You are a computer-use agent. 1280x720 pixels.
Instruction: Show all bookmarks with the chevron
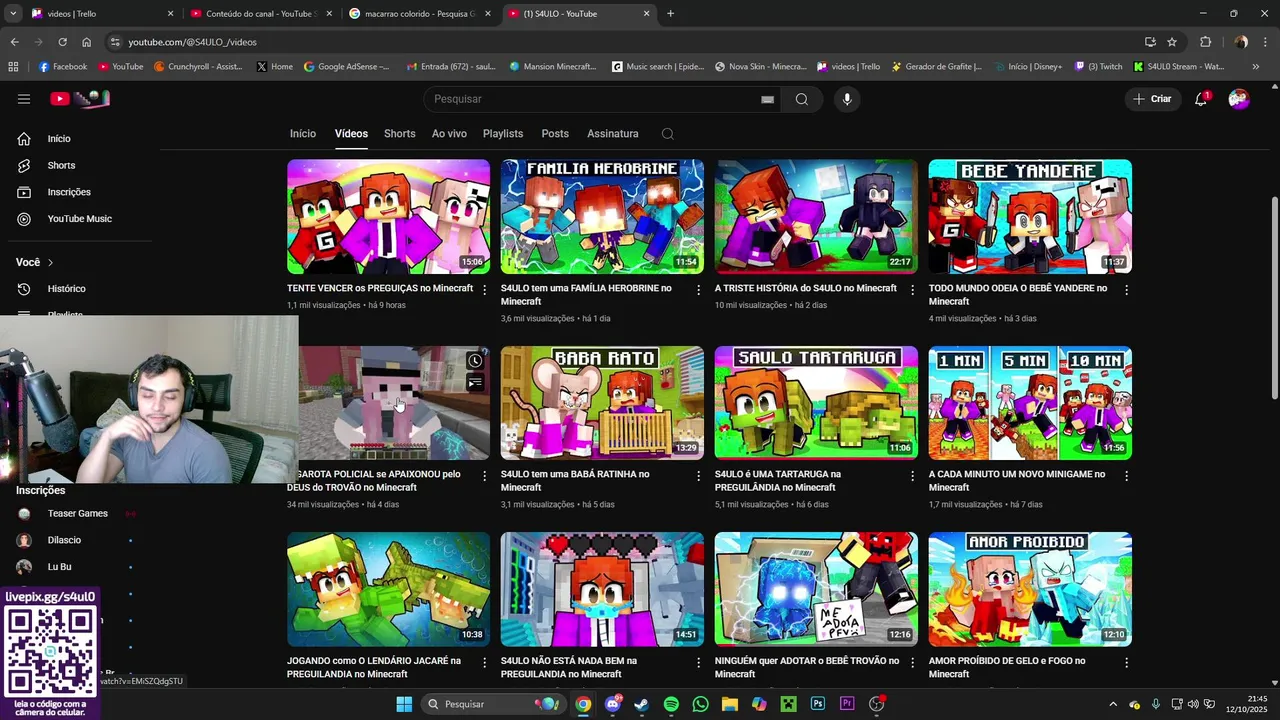(x=1256, y=67)
